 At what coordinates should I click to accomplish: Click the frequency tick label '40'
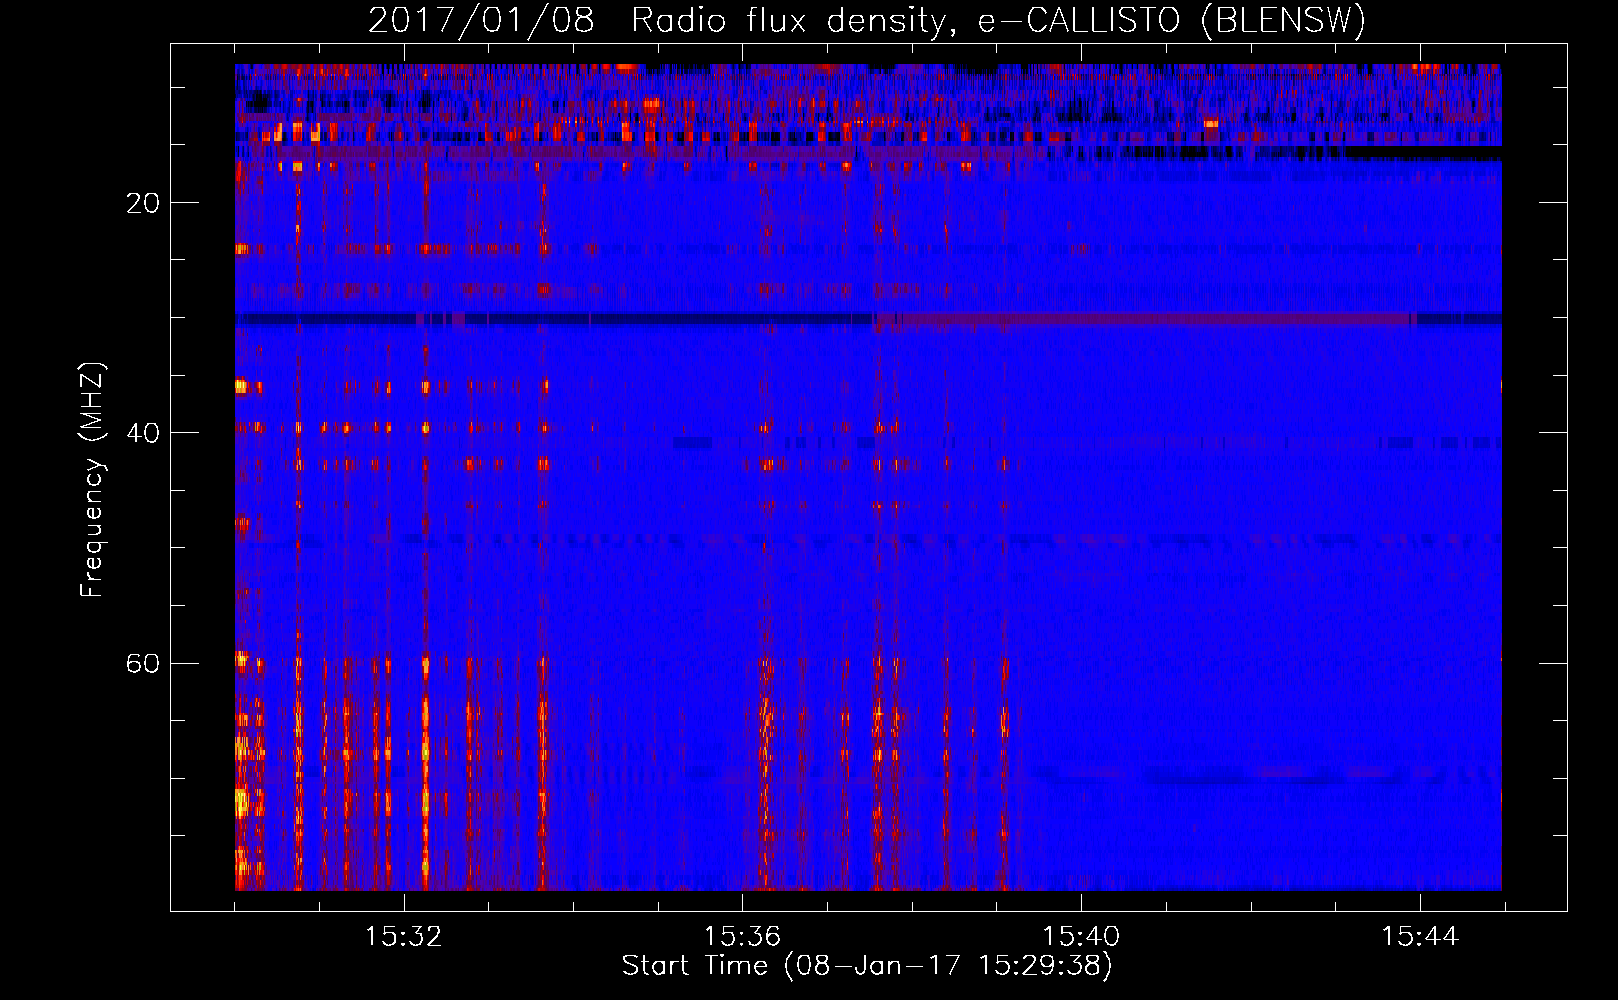142,433
